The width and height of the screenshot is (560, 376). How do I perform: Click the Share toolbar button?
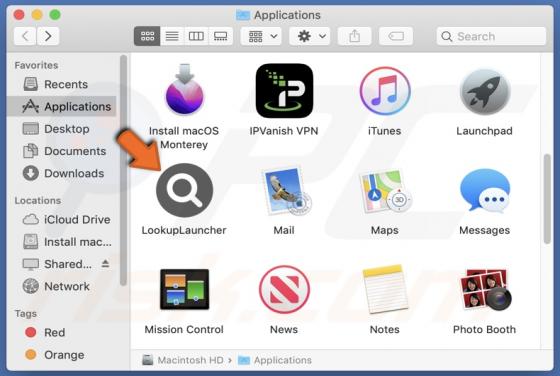point(354,36)
